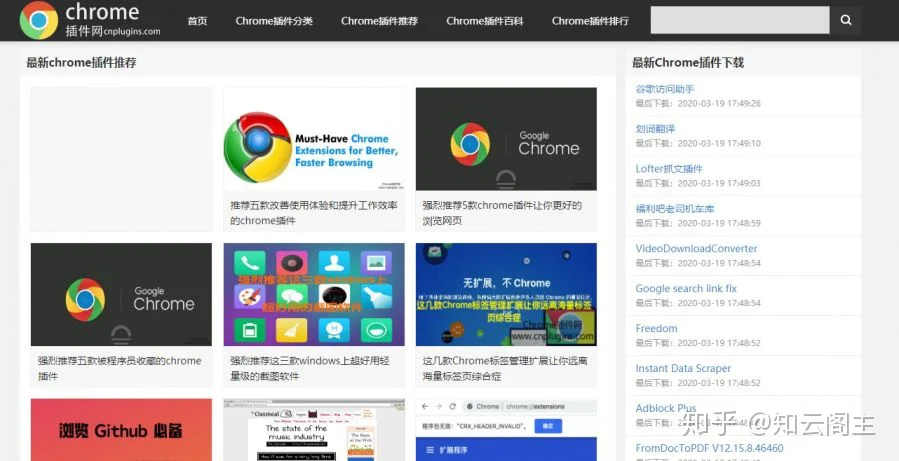Click timestamp 2020-03-19 17:49:26
Image resolution: width=899 pixels, height=461 pixels.
719,103
